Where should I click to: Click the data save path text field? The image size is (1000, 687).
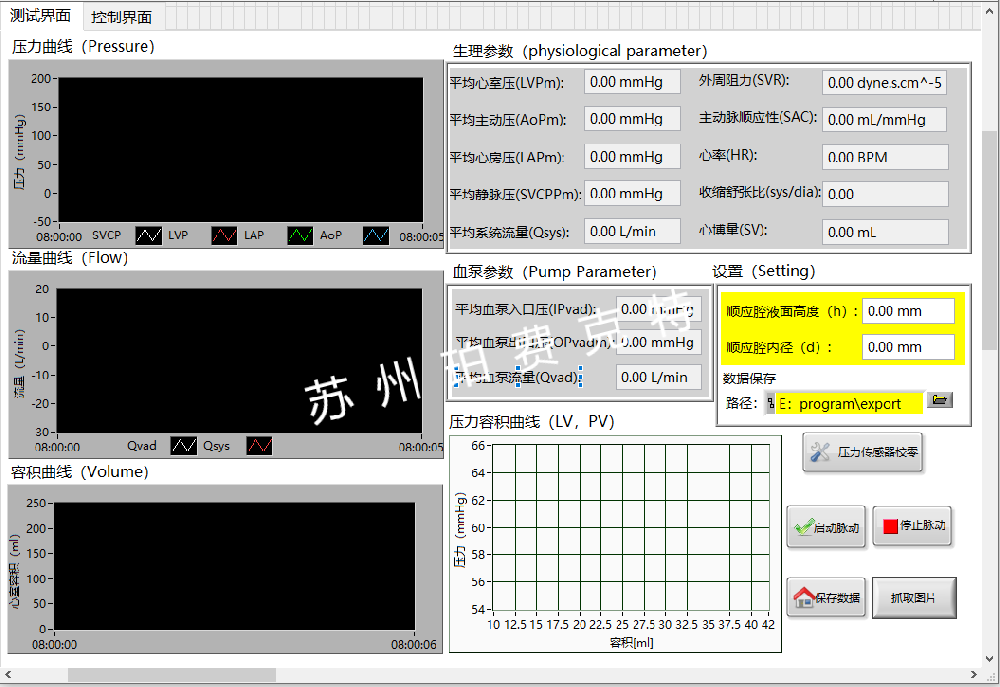point(848,404)
